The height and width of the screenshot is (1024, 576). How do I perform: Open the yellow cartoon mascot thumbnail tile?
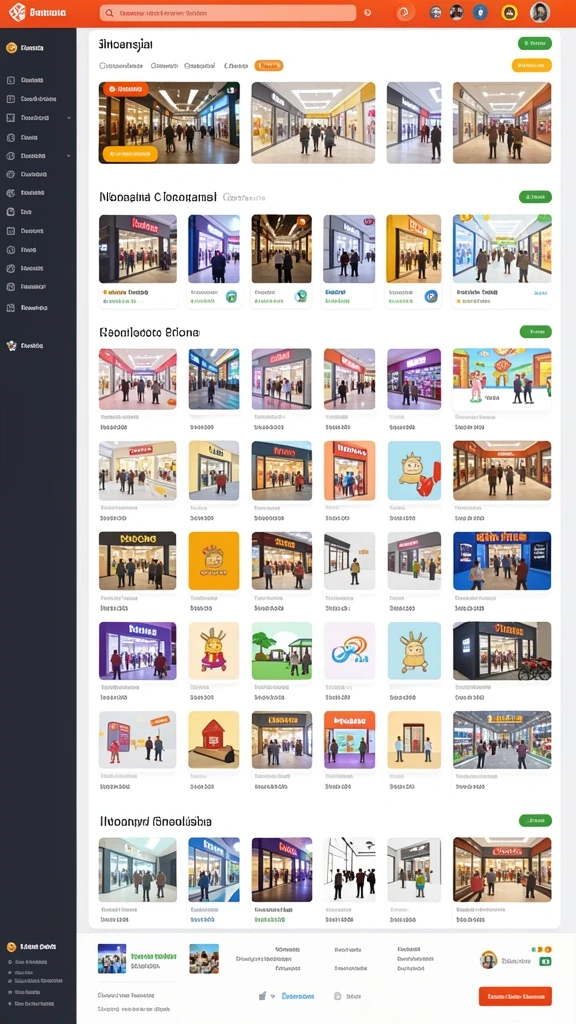click(214, 561)
